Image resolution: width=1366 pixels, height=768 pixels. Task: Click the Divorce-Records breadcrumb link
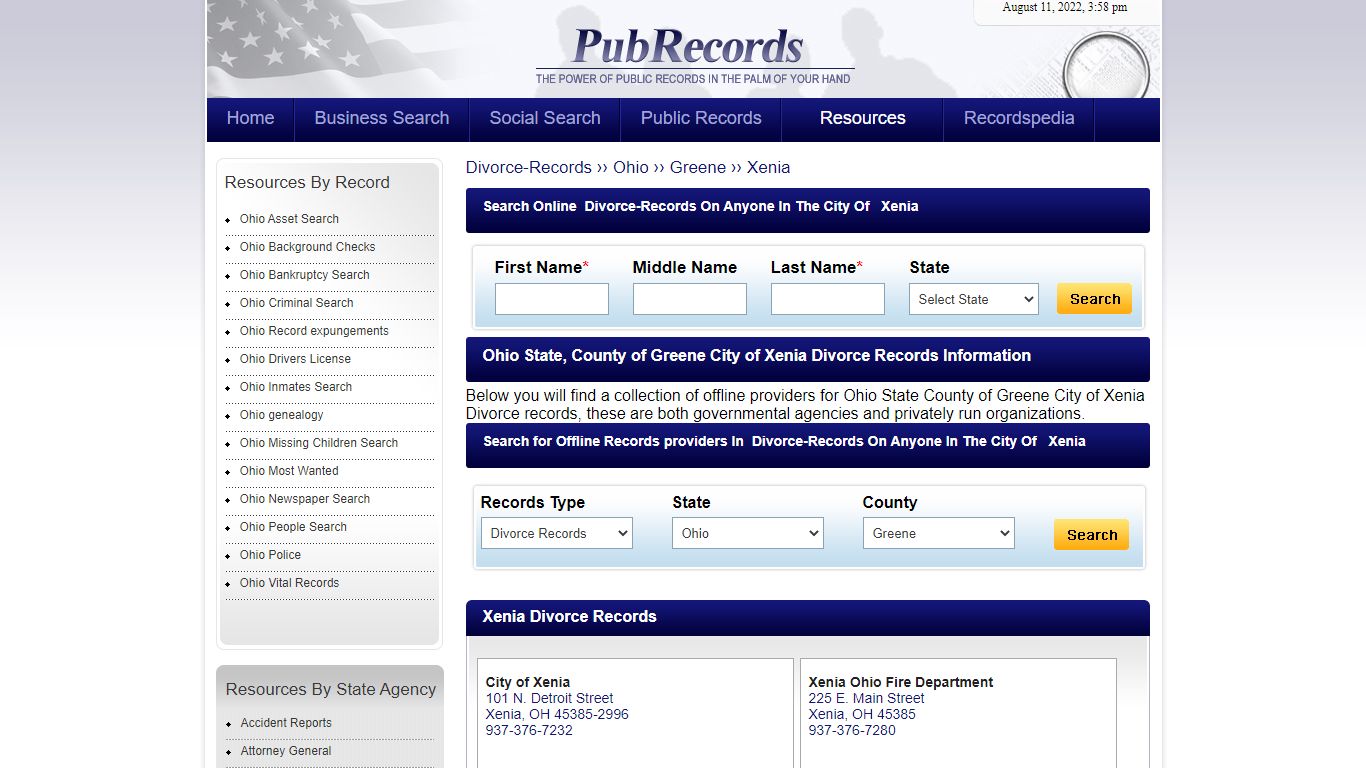point(529,167)
